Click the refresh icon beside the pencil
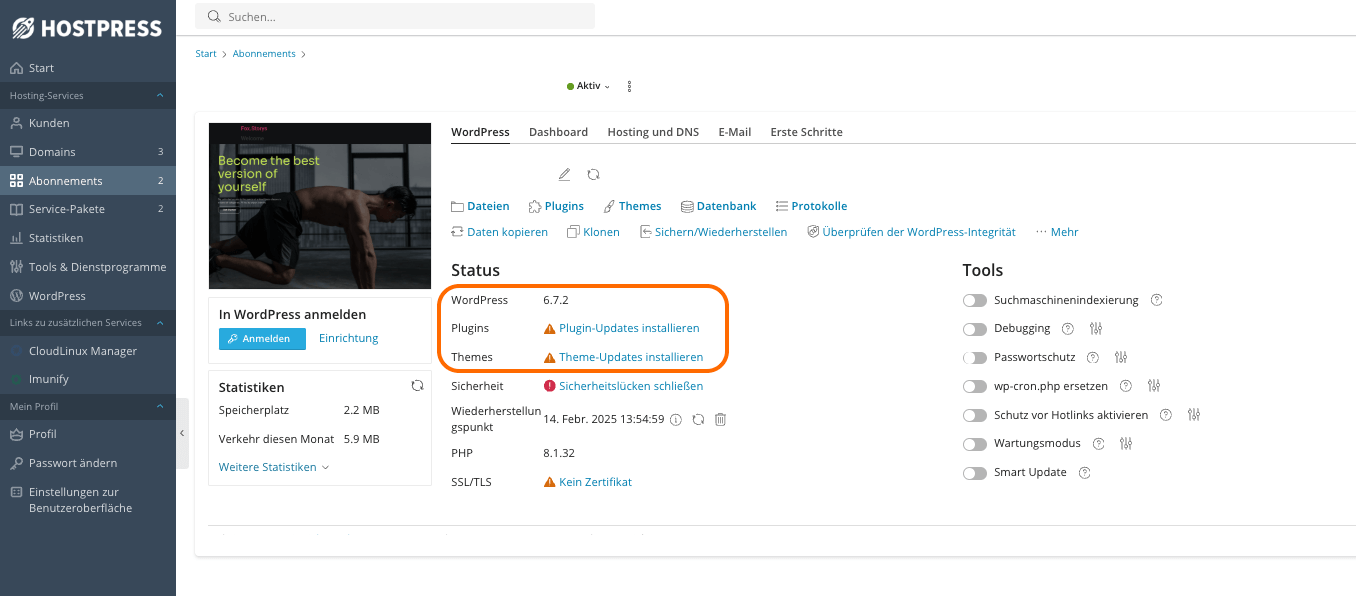The image size is (1356, 596). coord(593,174)
